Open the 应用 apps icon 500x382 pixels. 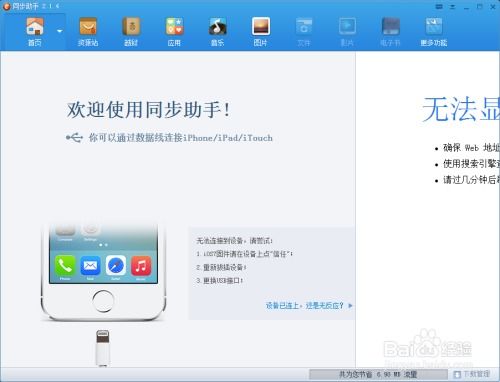(174, 32)
